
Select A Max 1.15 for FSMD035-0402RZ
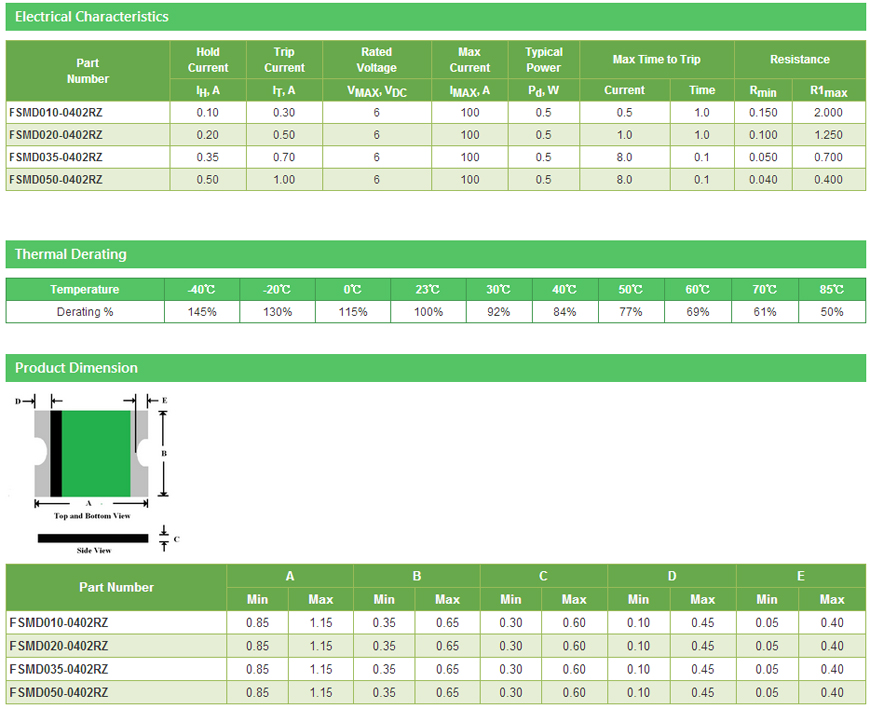click(321, 669)
